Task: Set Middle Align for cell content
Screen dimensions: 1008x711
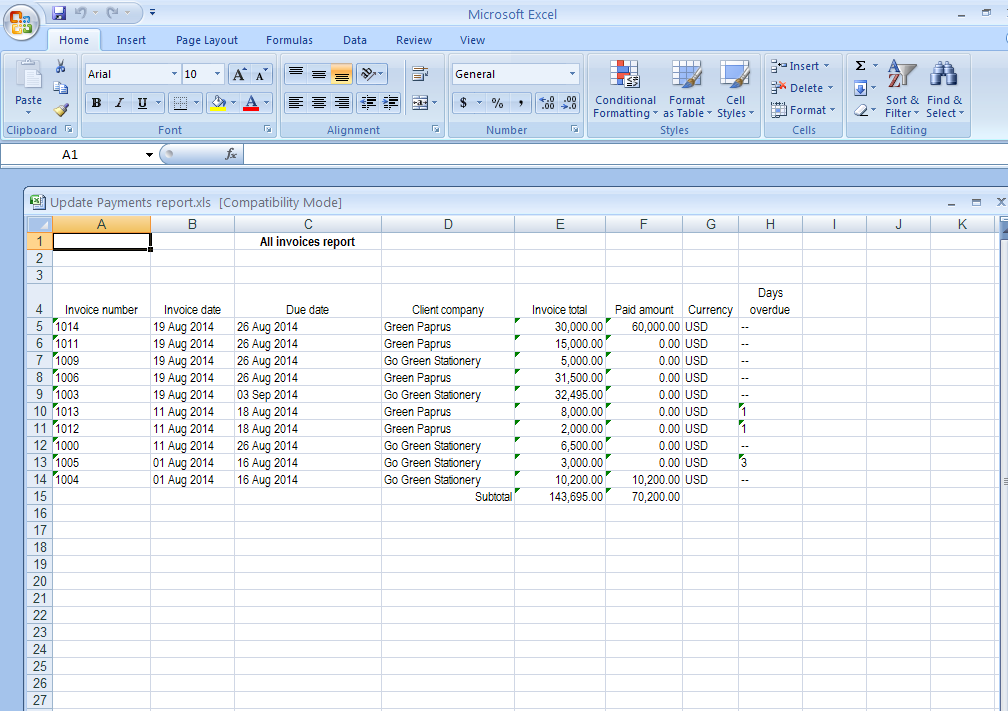Action: tap(319, 74)
